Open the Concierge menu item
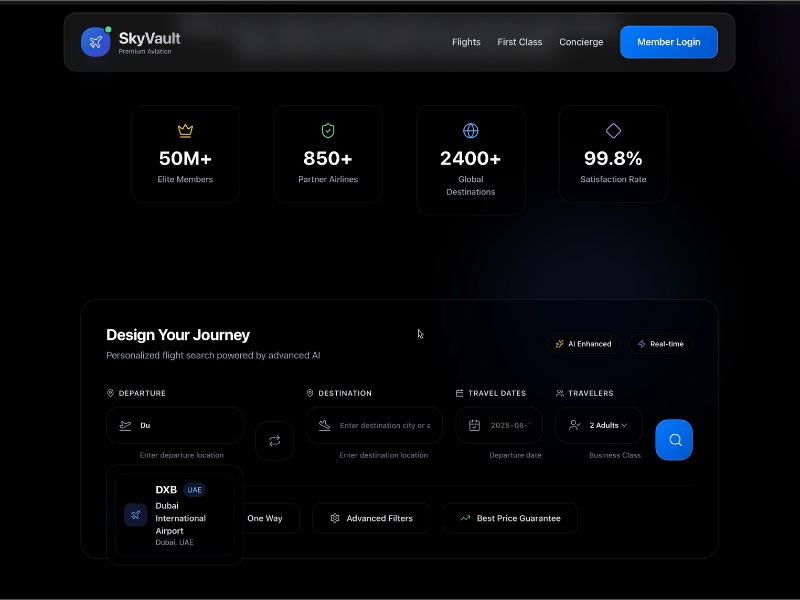Screen dimensions: 800x600 coord(581,42)
